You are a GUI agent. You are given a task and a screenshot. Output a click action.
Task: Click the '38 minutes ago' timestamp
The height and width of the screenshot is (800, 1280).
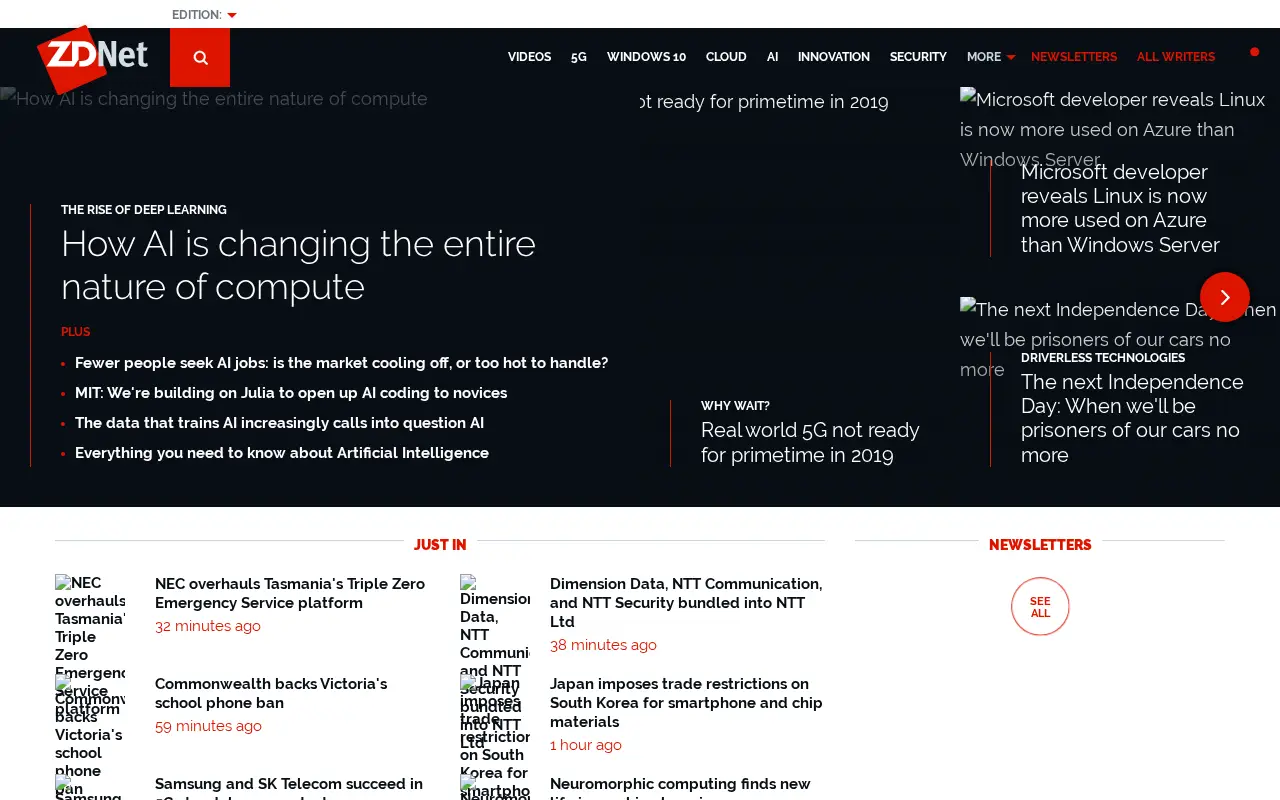point(603,645)
